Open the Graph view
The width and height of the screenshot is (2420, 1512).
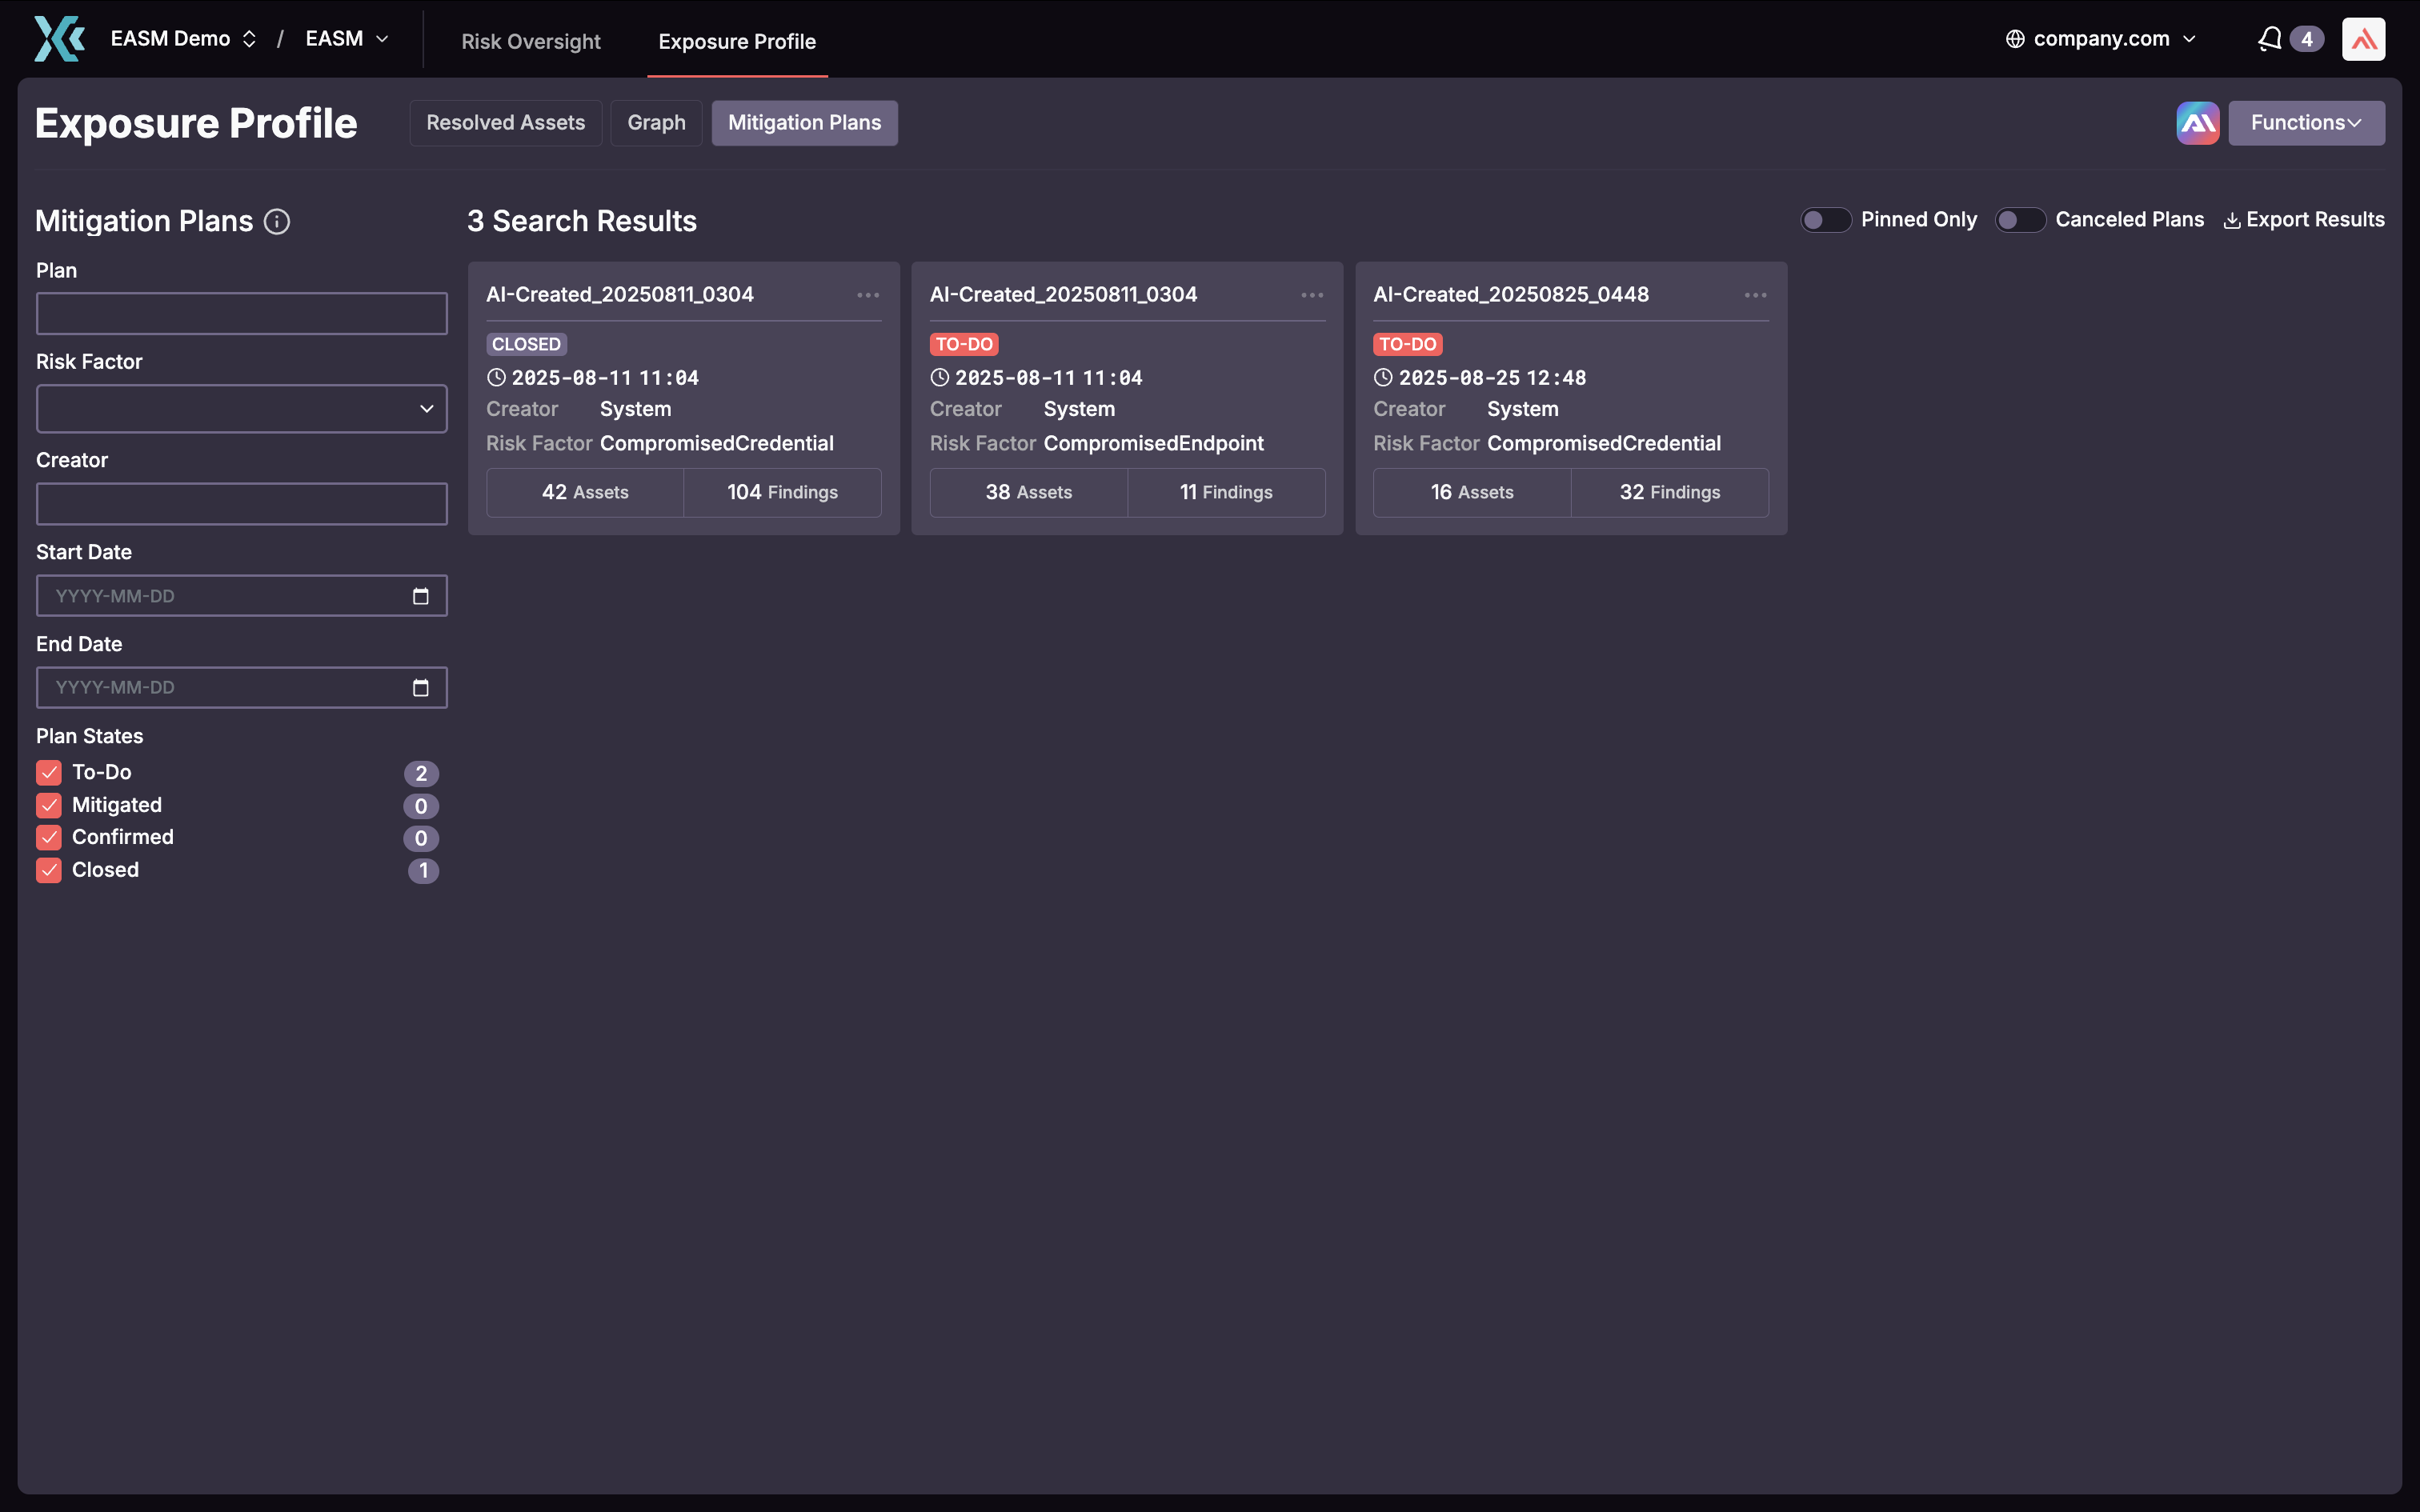click(x=656, y=122)
